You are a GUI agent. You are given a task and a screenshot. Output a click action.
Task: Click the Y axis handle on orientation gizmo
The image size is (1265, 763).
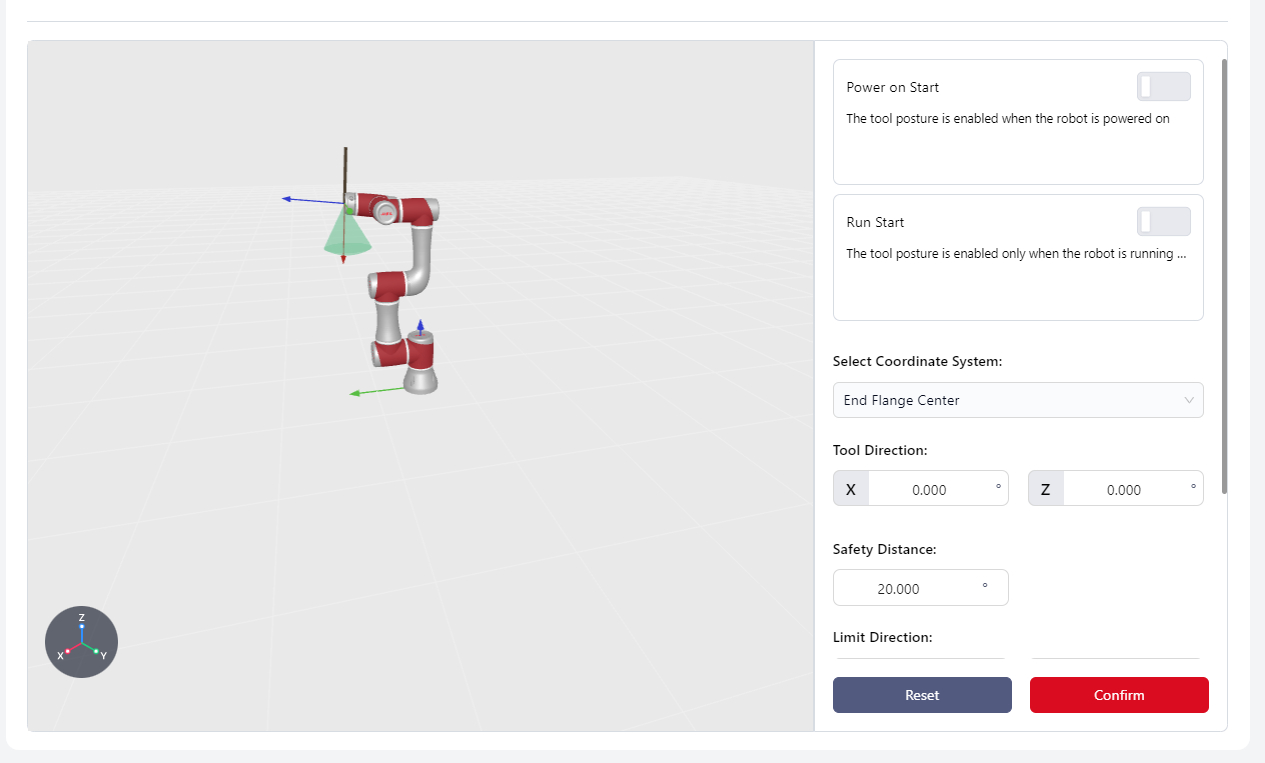[x=96, y=652]
